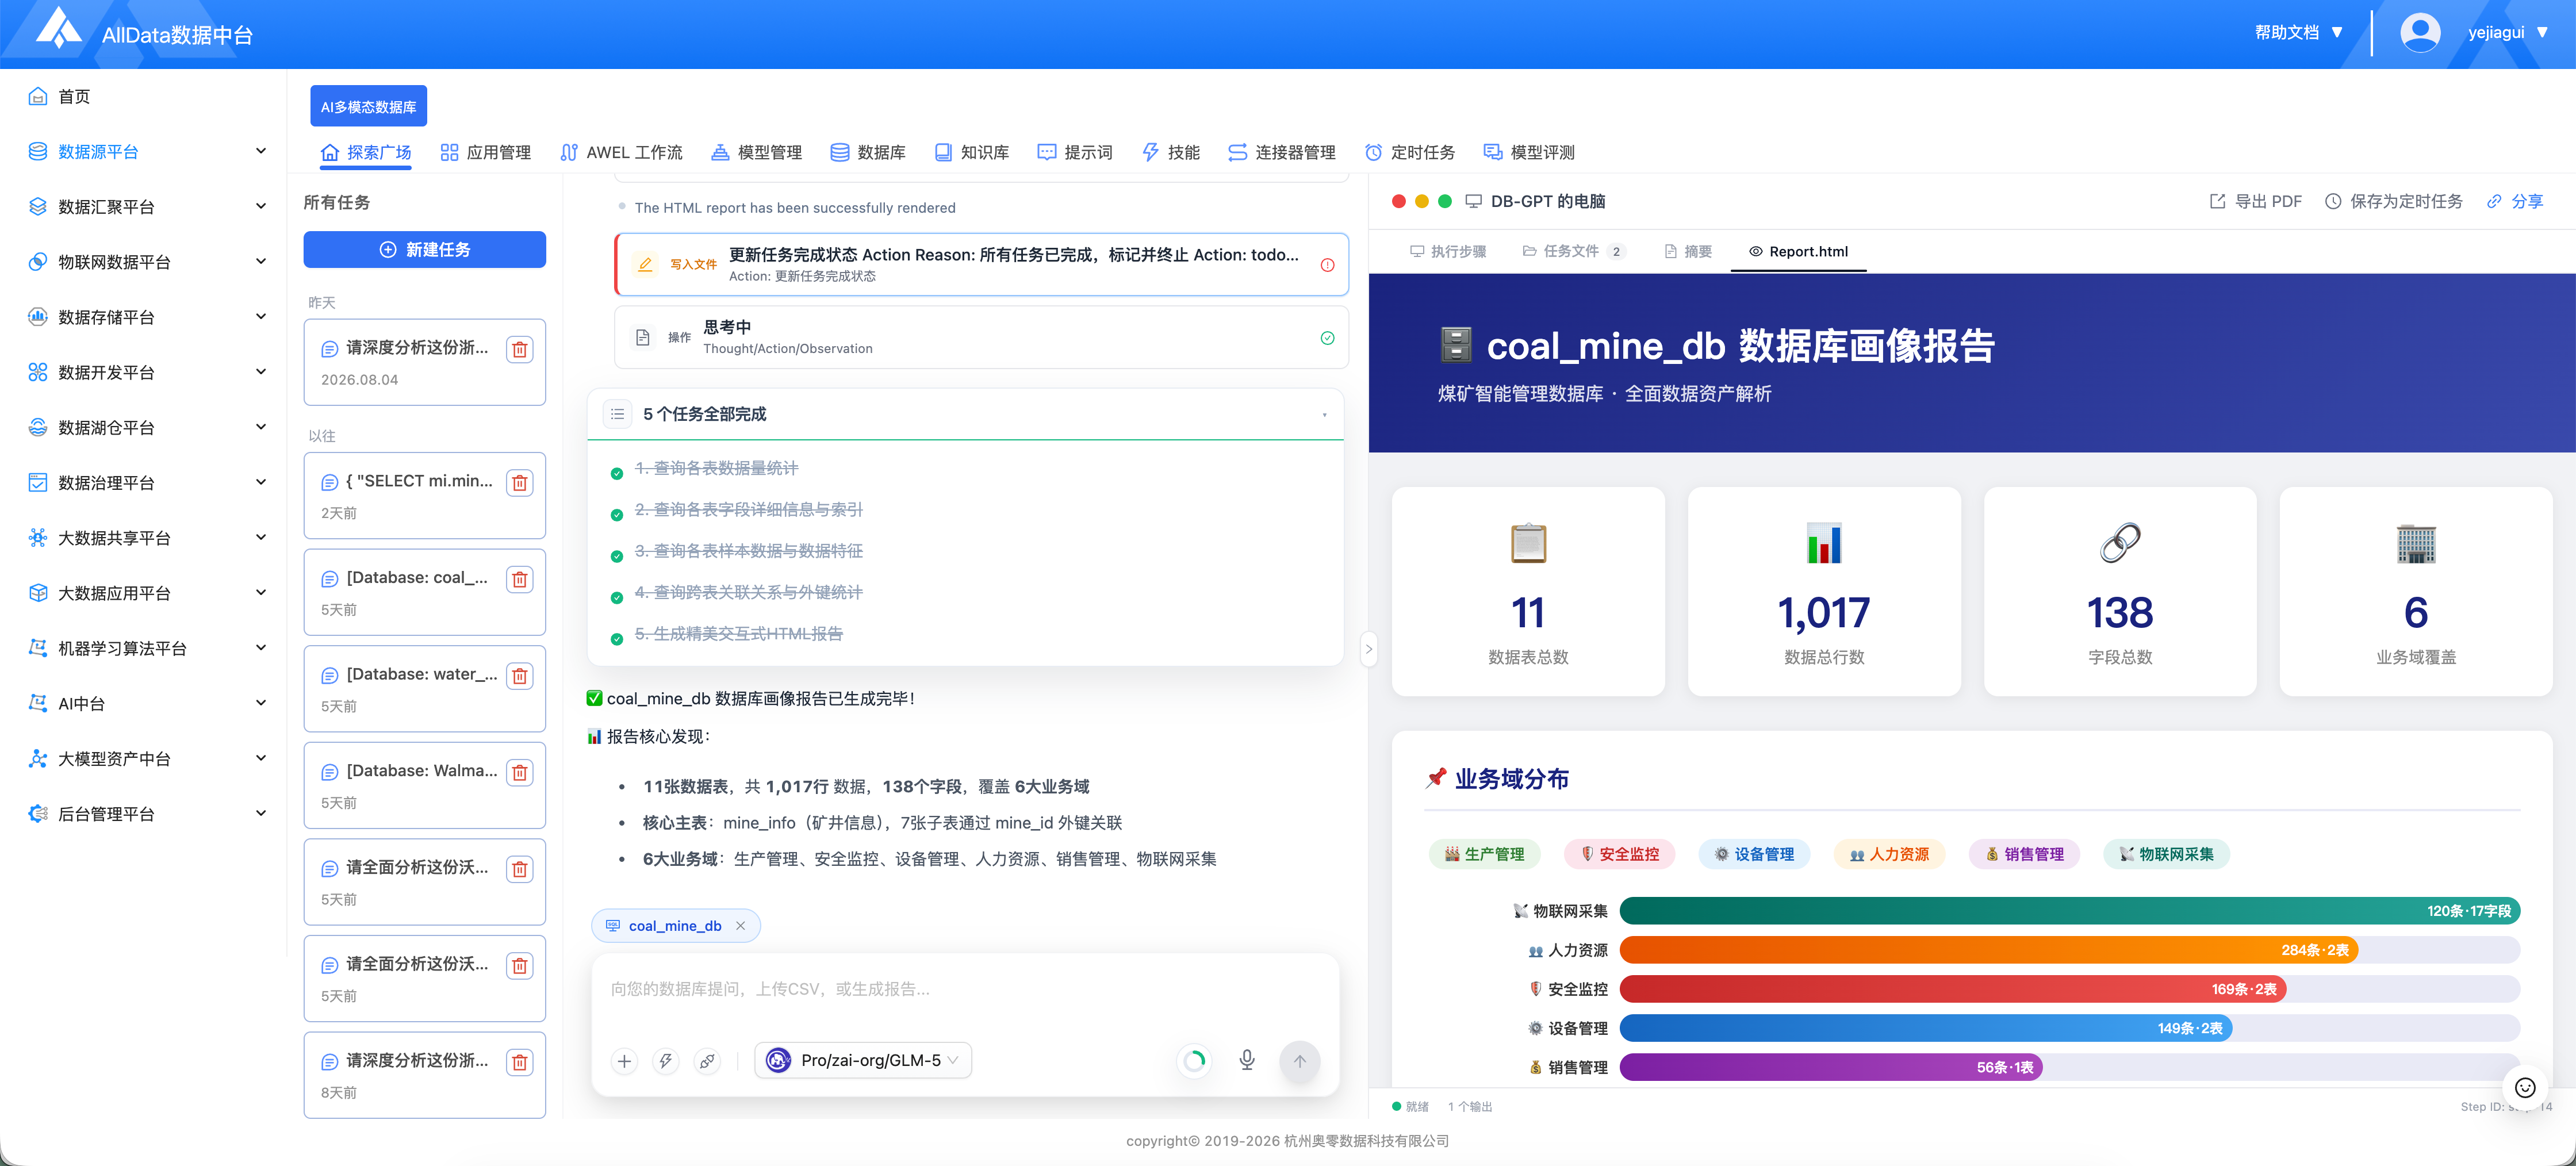Click 导出 PDF
The image size is (2576, 1166).
pyautogui.click(x=2255, y=201)
